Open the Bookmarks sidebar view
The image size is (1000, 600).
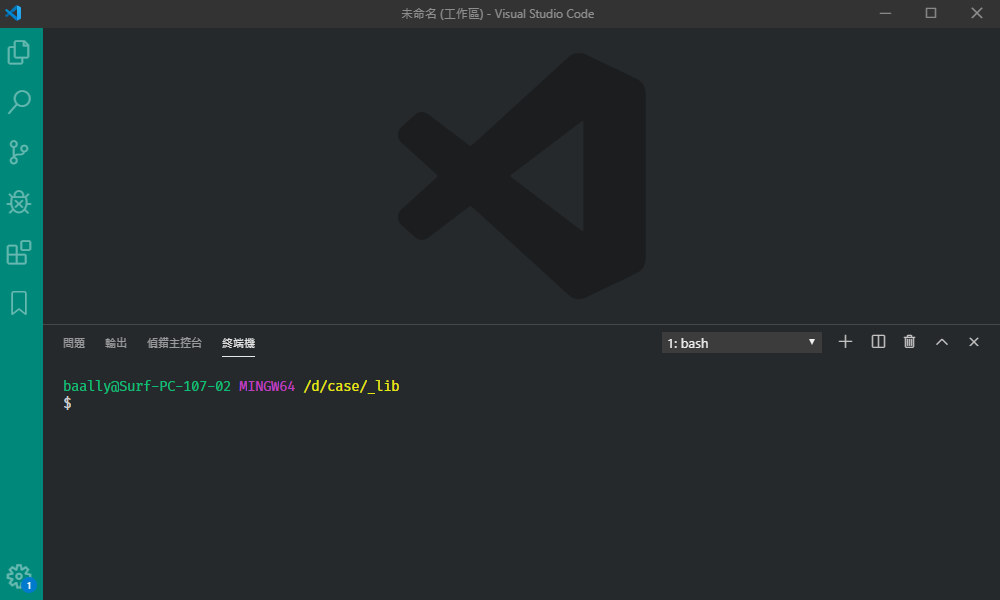(20, 302)
